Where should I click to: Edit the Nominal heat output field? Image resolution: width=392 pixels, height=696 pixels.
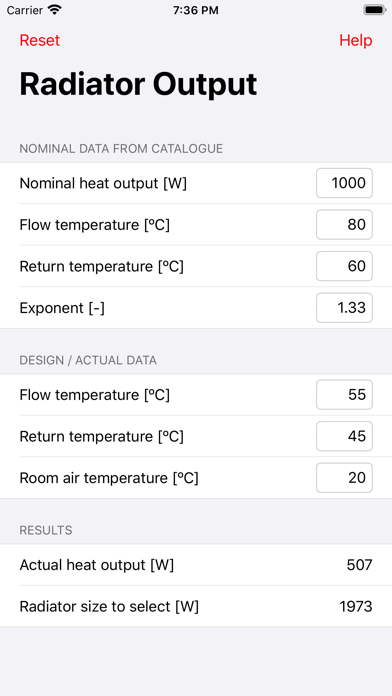click(344, 183)
